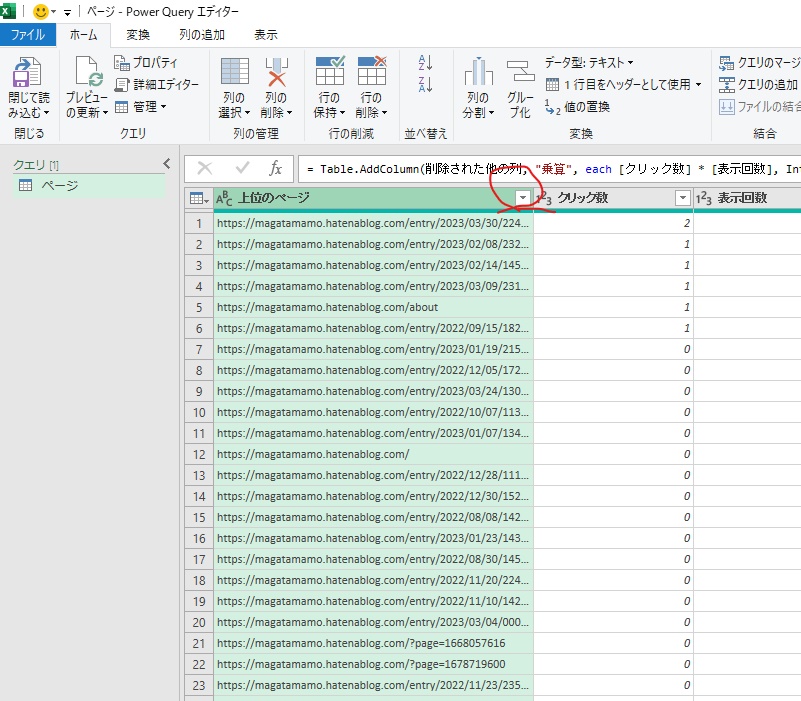Click クエリのマージ button
The image size is (801, 701).
click(x=759, y=63)
